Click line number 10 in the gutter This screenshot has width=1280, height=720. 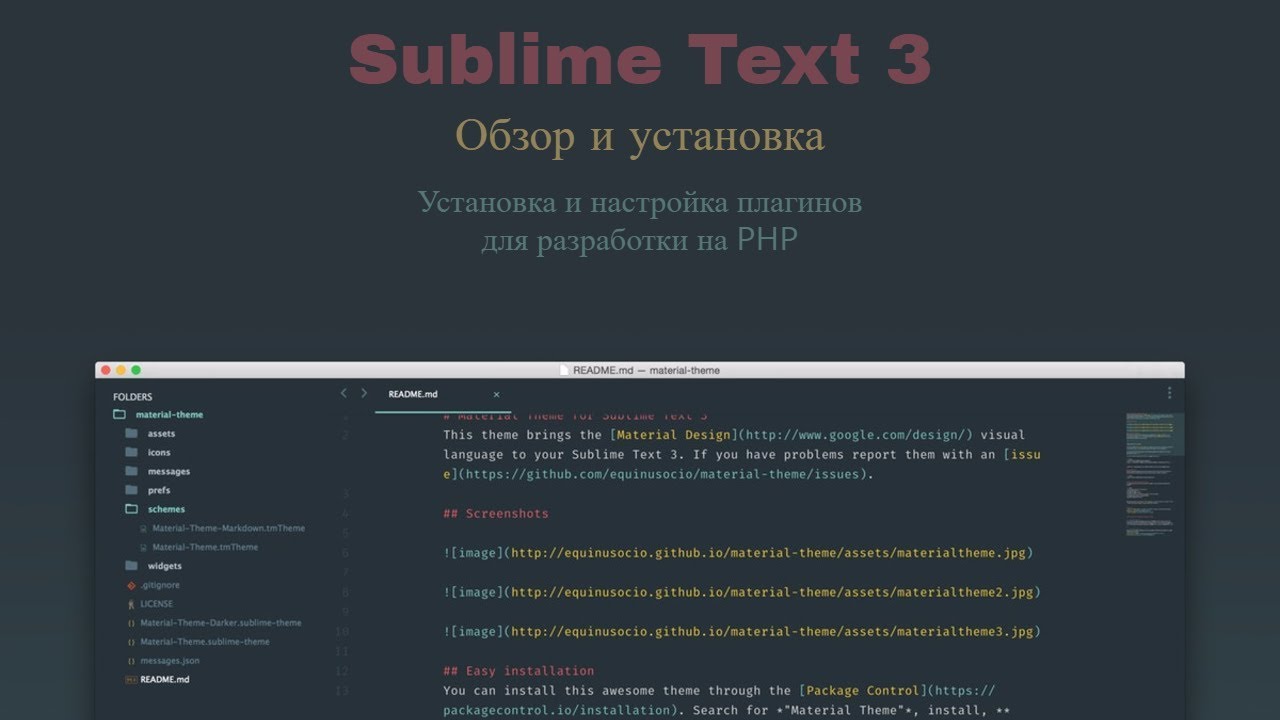342,632
